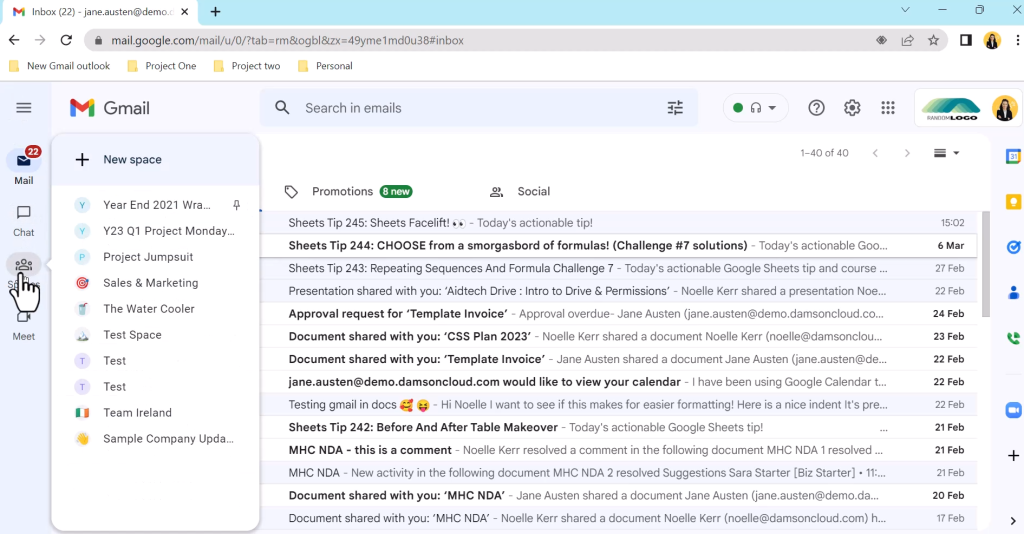Create a New space
This screenshot has width=1024, height=534.
pyautogui.click(x=155, y=159)
